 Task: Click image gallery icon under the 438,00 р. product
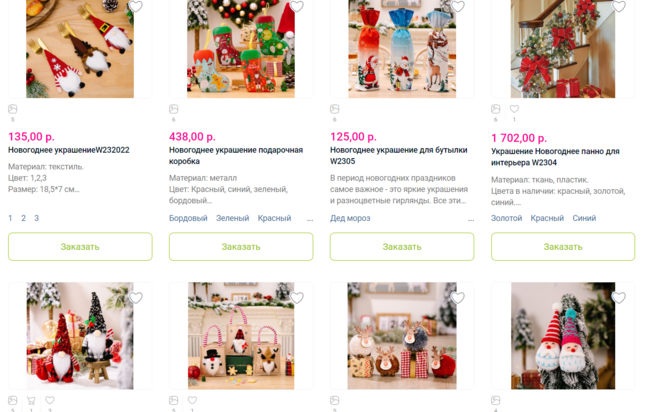[x=173, y=109]
